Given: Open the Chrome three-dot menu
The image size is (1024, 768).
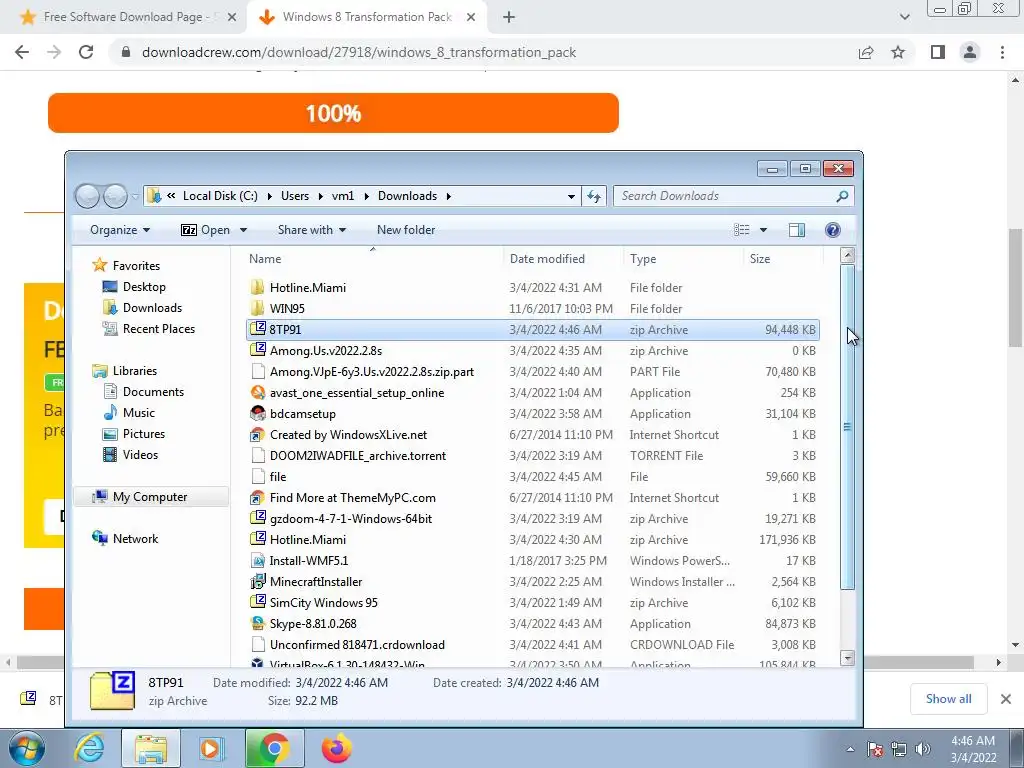Looking at the screenshot, I should click(1002, 52).
